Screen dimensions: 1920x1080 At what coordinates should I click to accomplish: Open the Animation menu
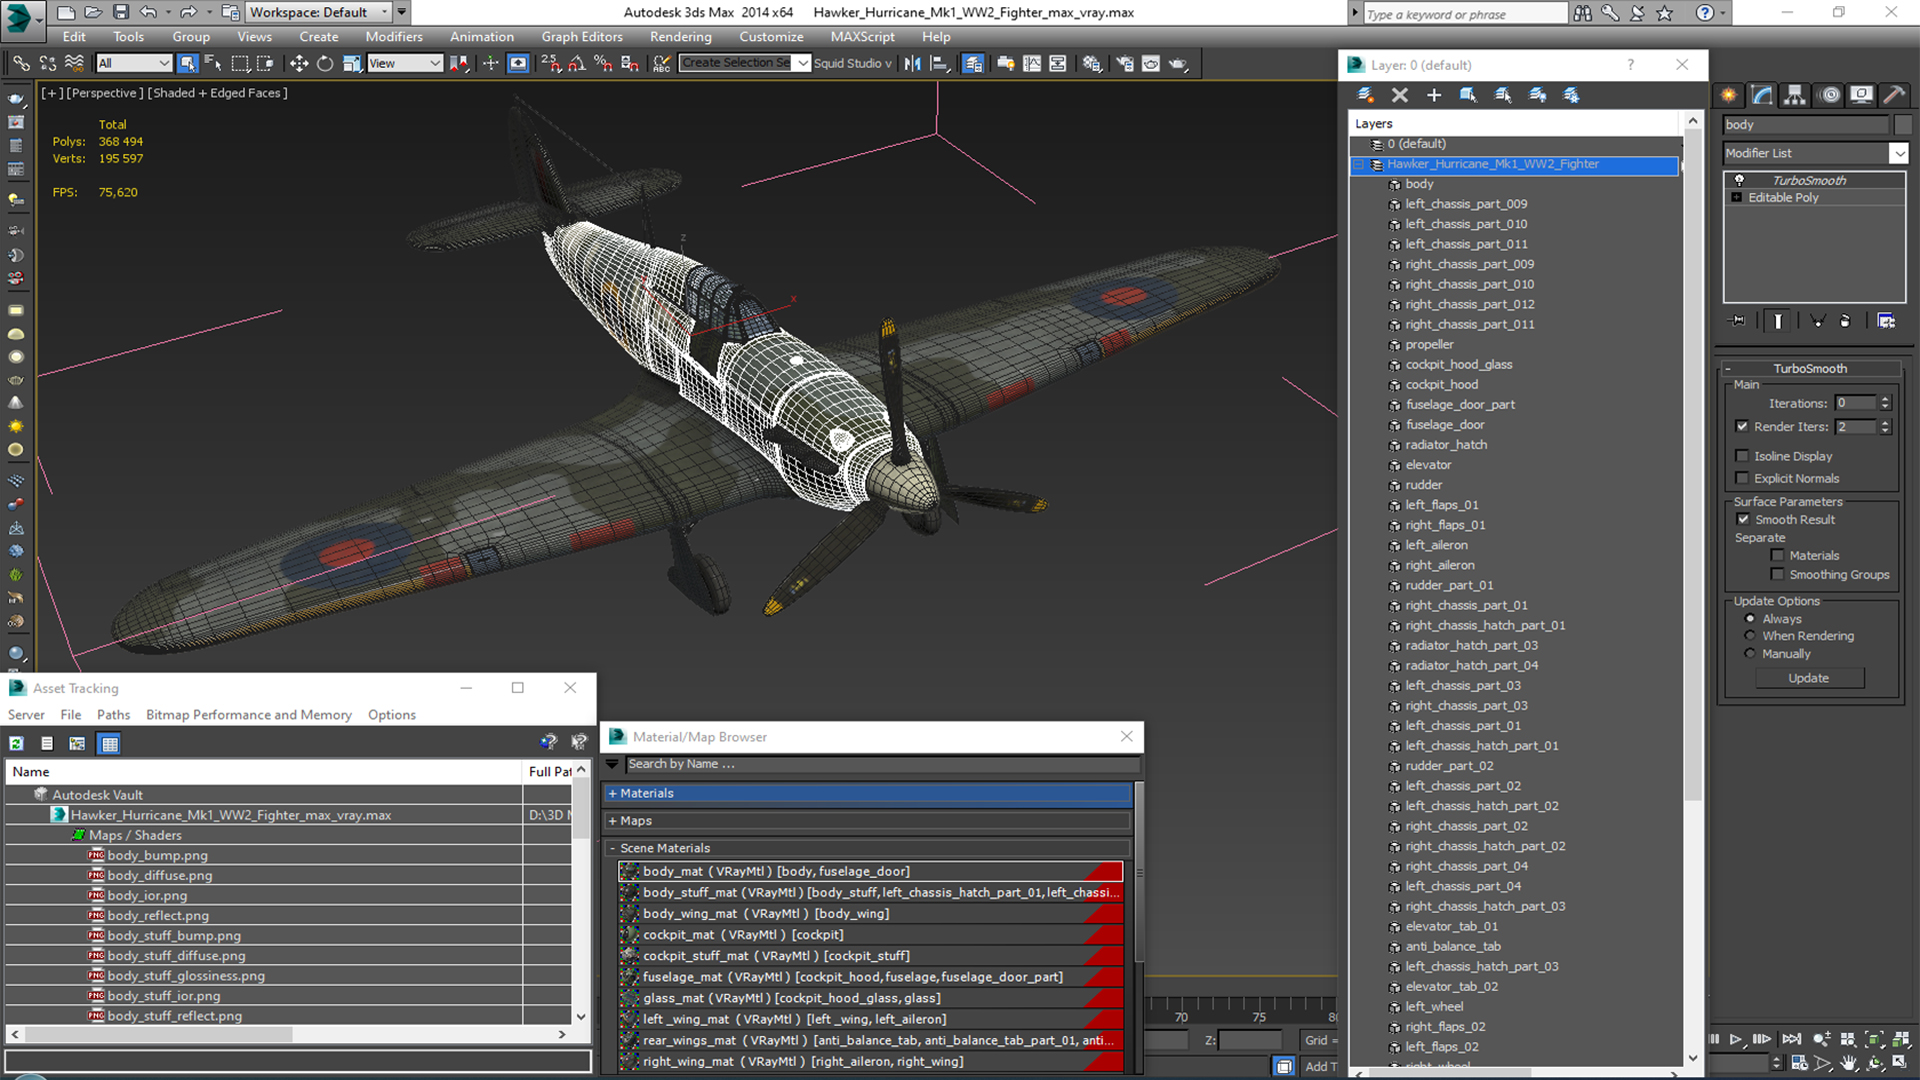(x=482, y=37)
